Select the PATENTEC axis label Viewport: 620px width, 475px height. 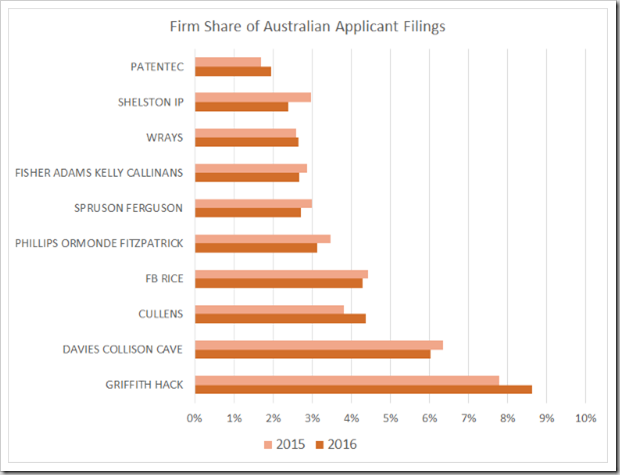(157, 67)
